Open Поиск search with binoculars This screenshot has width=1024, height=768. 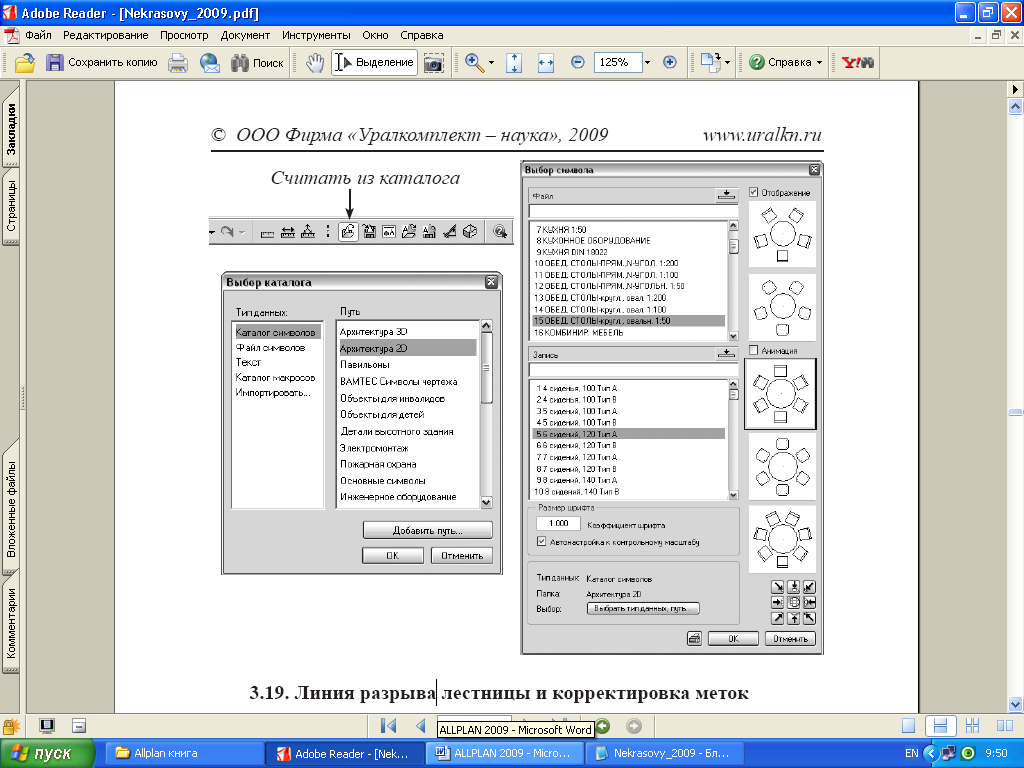point(257,63)
